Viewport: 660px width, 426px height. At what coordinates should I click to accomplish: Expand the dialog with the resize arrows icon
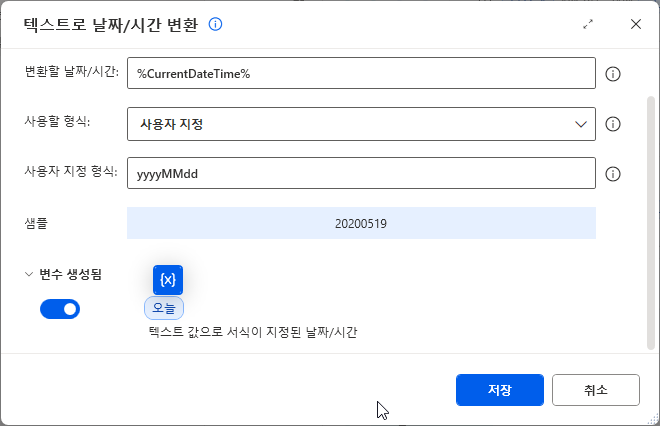[x=588, y=24]
